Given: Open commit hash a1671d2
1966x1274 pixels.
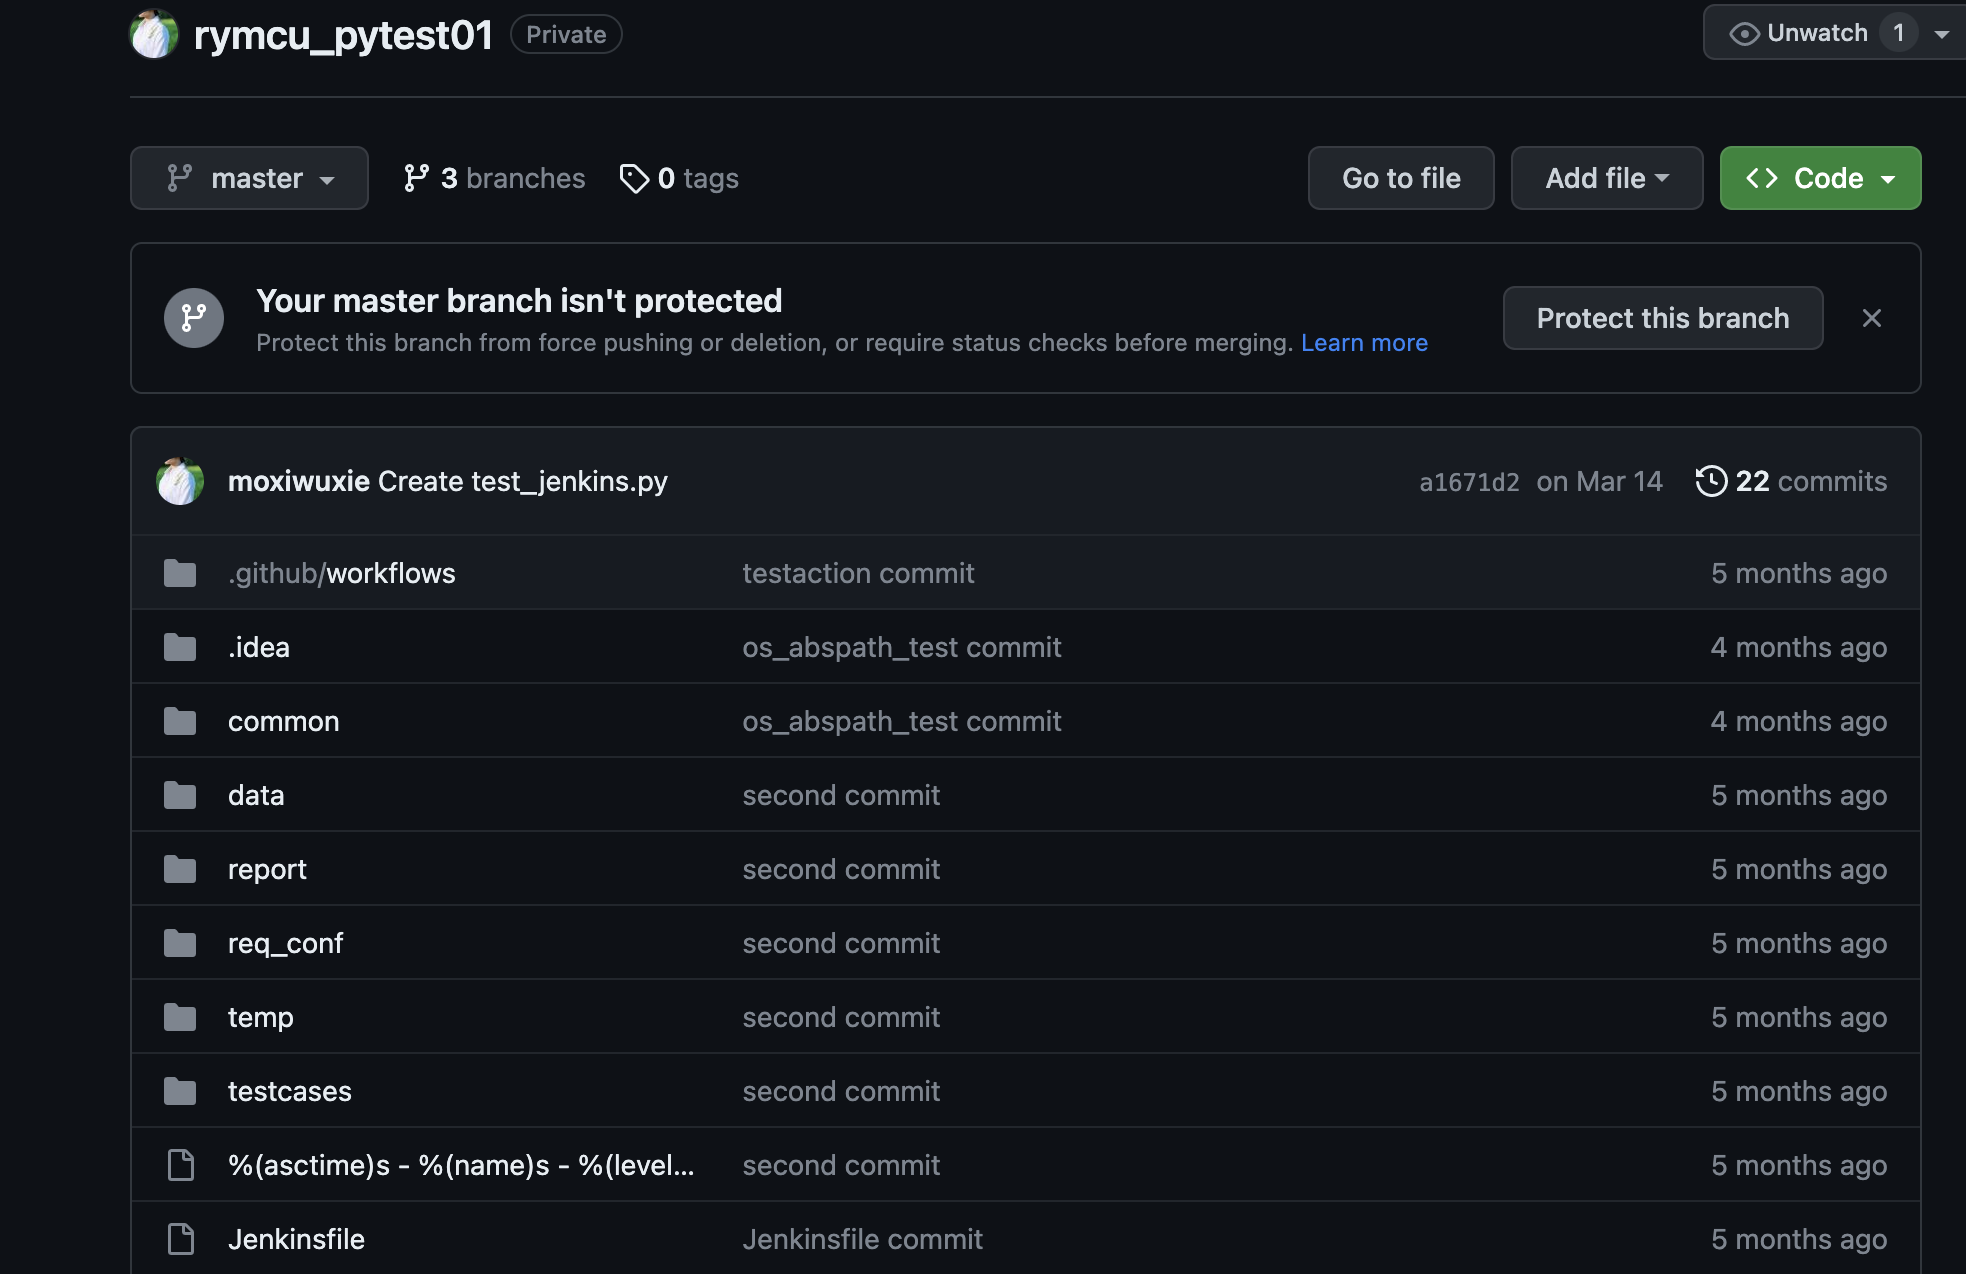Looking at the screenshot, I should click(1469, 482).
